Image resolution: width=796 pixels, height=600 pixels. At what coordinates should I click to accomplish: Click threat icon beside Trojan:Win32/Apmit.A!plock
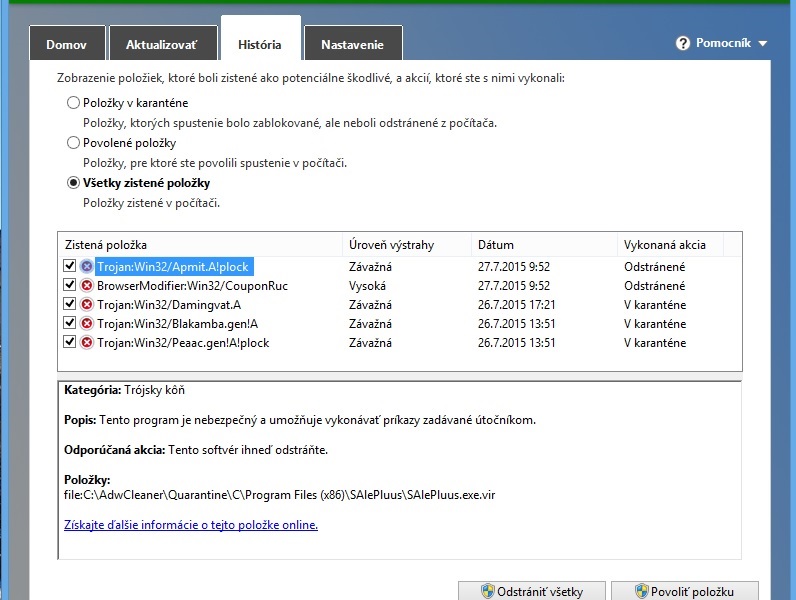coord(86,267)
